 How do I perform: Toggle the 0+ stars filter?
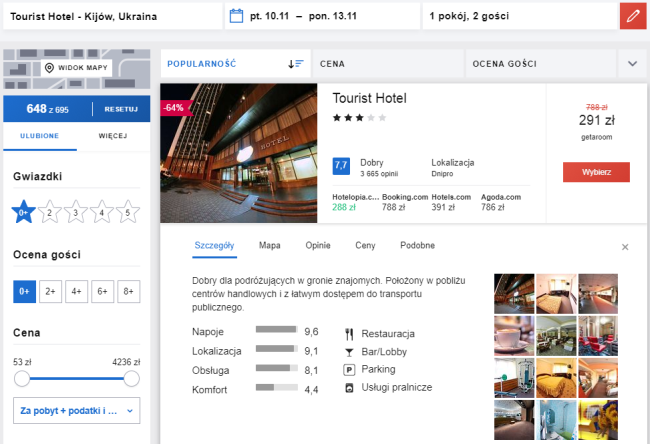(23, 212)
